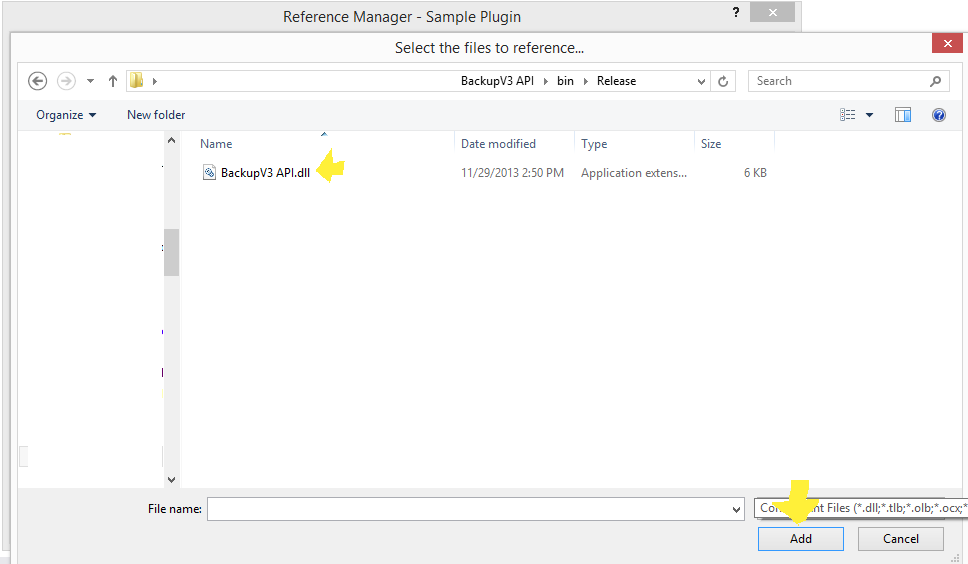This screenshot has width=968, height=564.
Task: Open the File name dropdown arrow
Action: [736, 510]
